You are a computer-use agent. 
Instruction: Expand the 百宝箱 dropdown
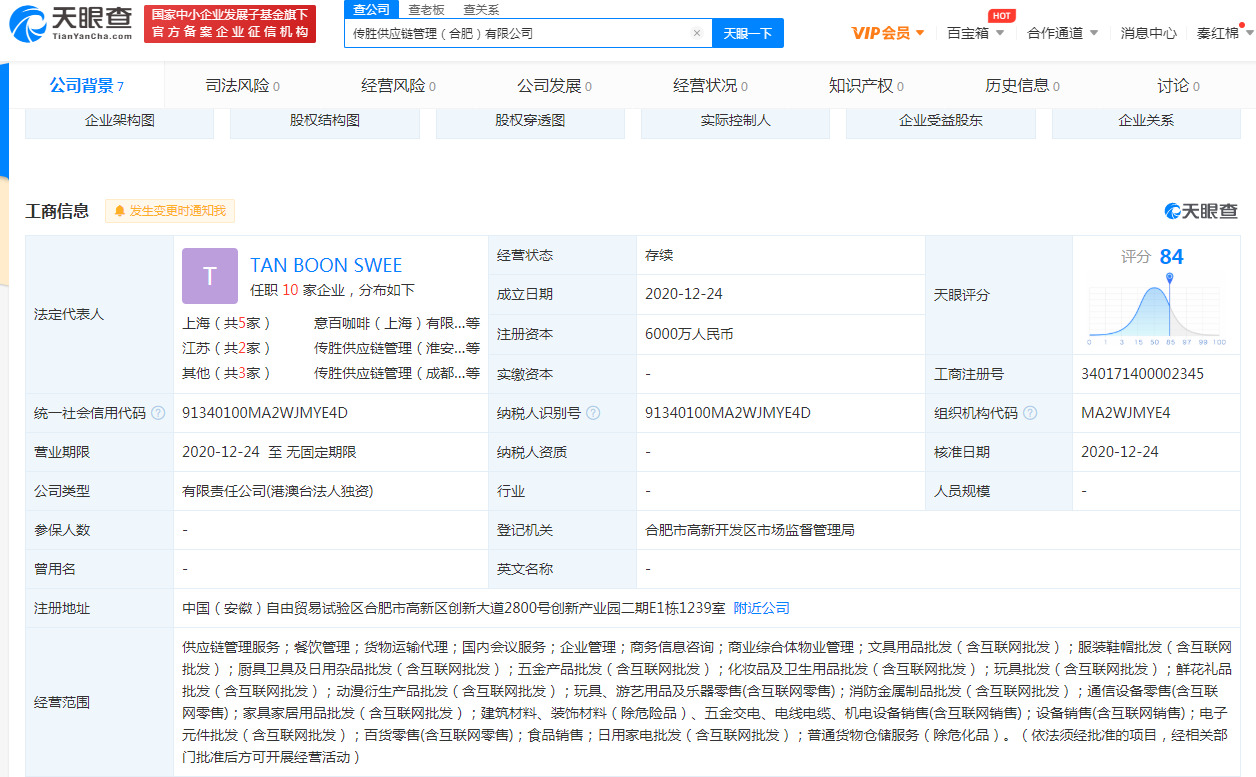(975, 33)
